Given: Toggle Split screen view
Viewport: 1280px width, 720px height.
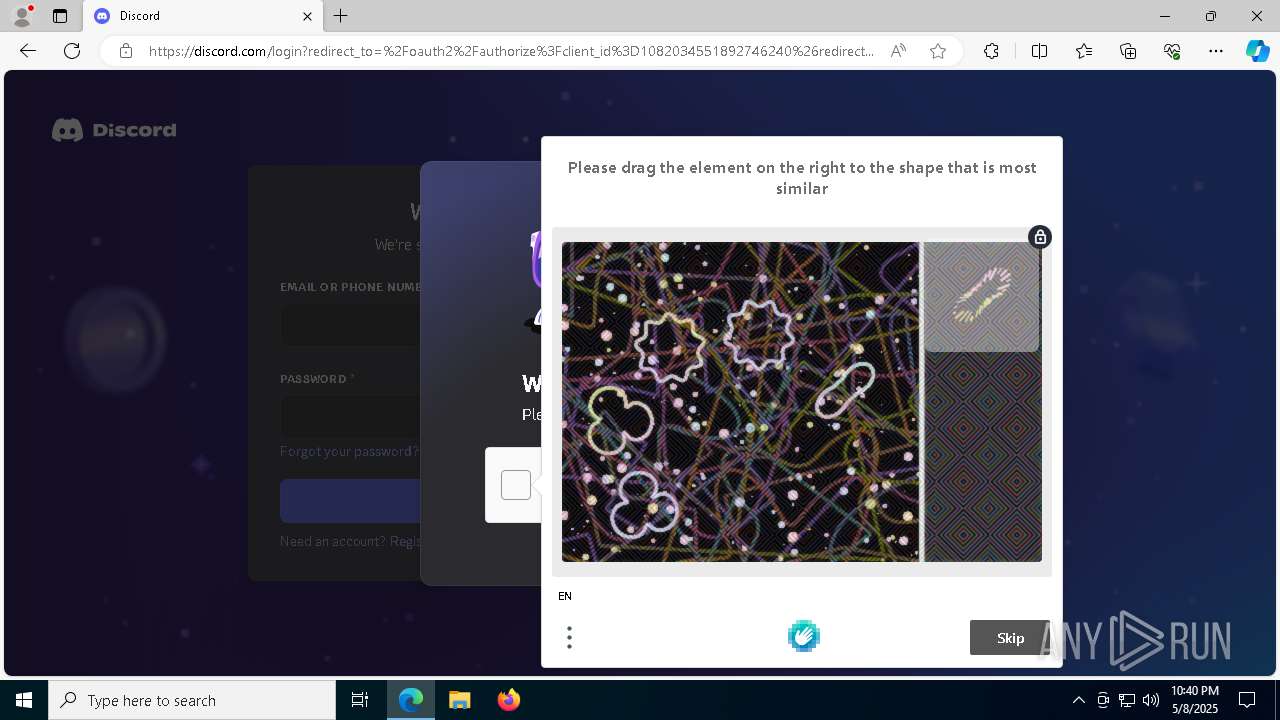Looking at the screenshot, I should (1039, 51).
